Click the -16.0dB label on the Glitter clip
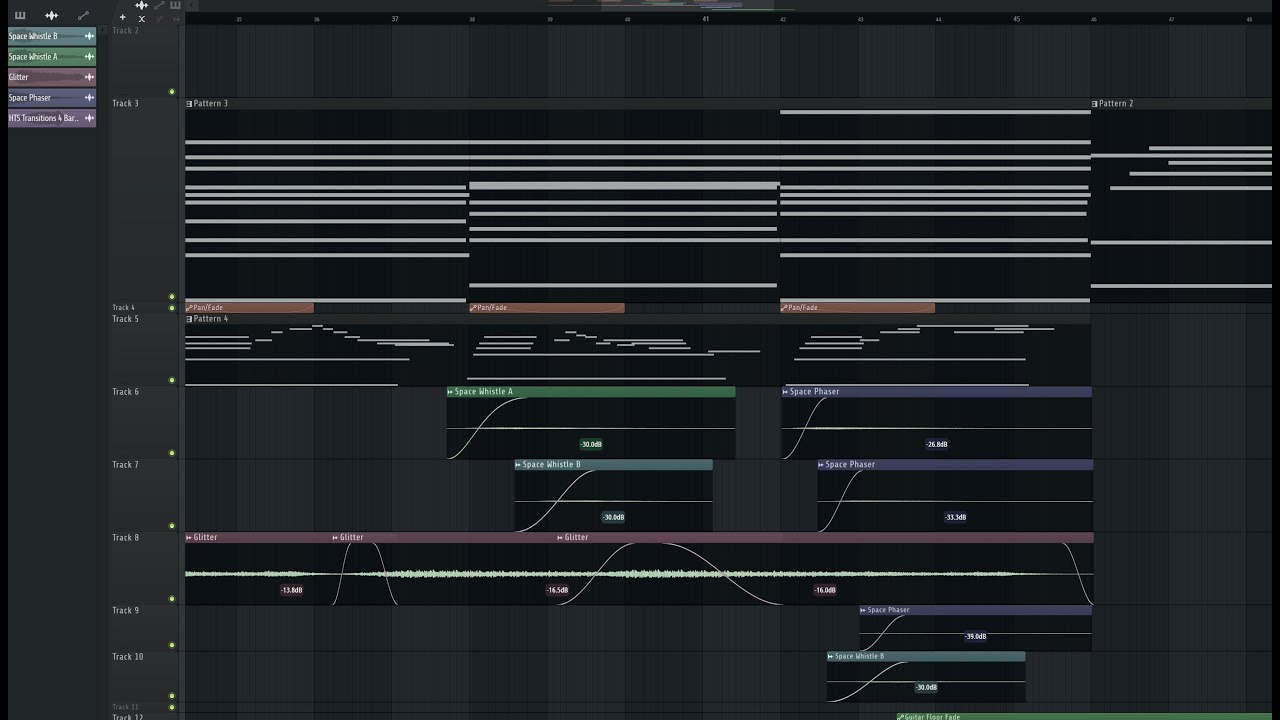 point(825,590)
